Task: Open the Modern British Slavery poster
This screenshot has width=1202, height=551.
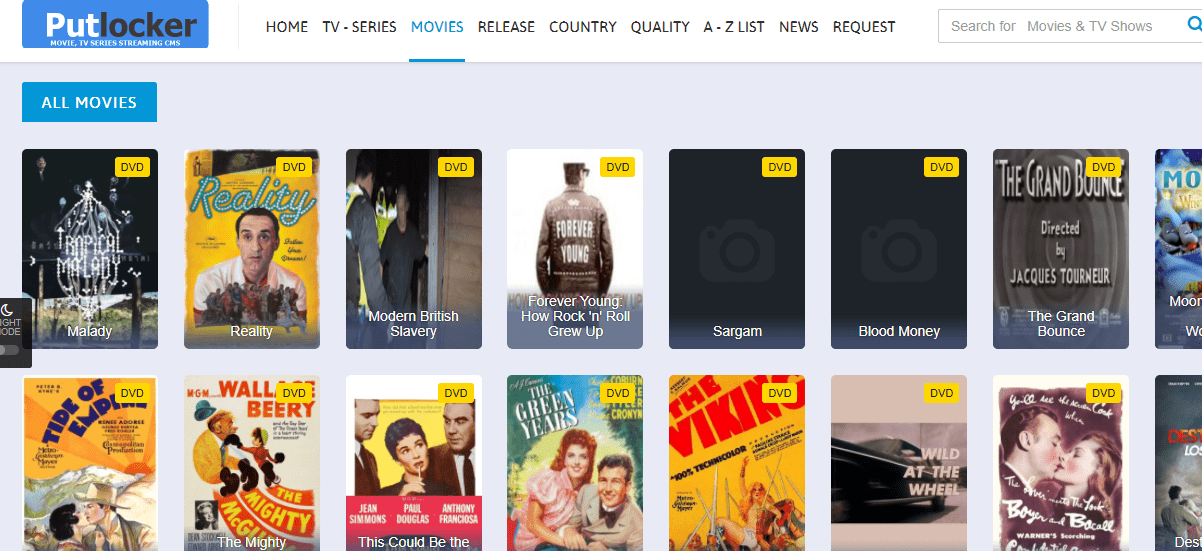Action: coord(414,249)
